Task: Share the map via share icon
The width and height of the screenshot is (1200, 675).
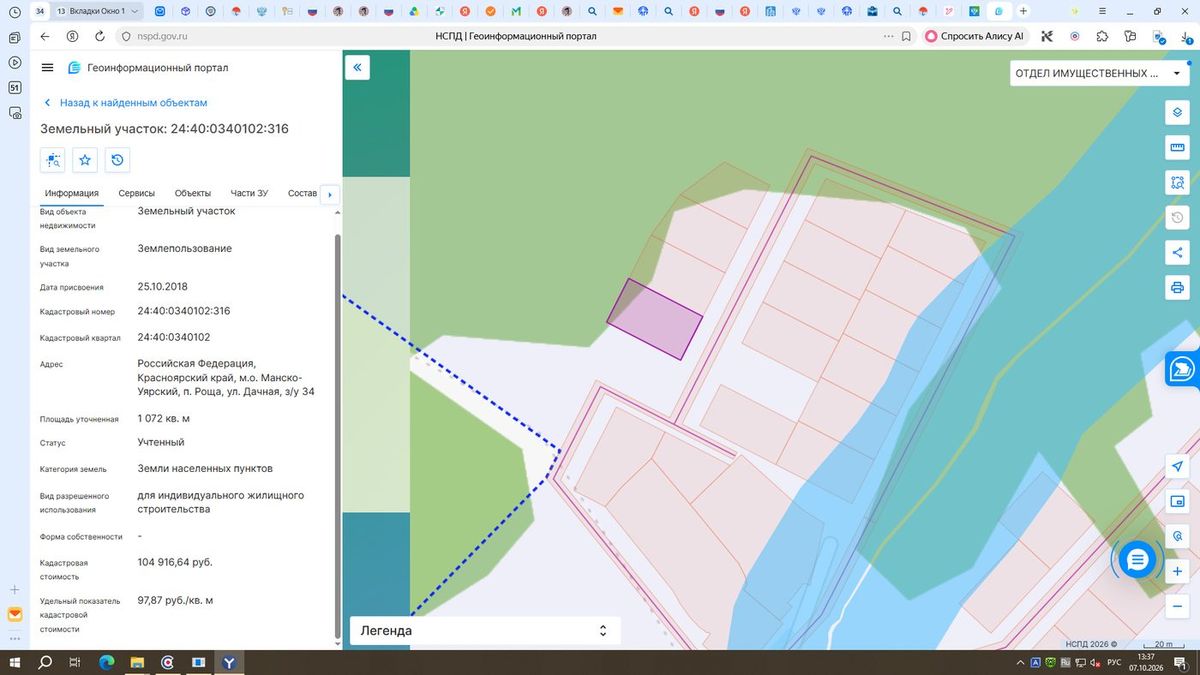Action: point(1177,252)
